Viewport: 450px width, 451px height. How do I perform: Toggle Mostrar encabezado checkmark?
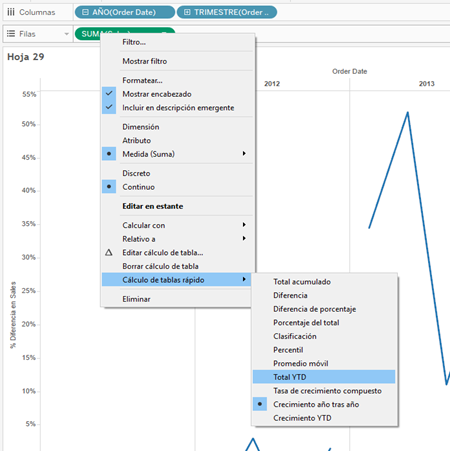coord(109,94)
